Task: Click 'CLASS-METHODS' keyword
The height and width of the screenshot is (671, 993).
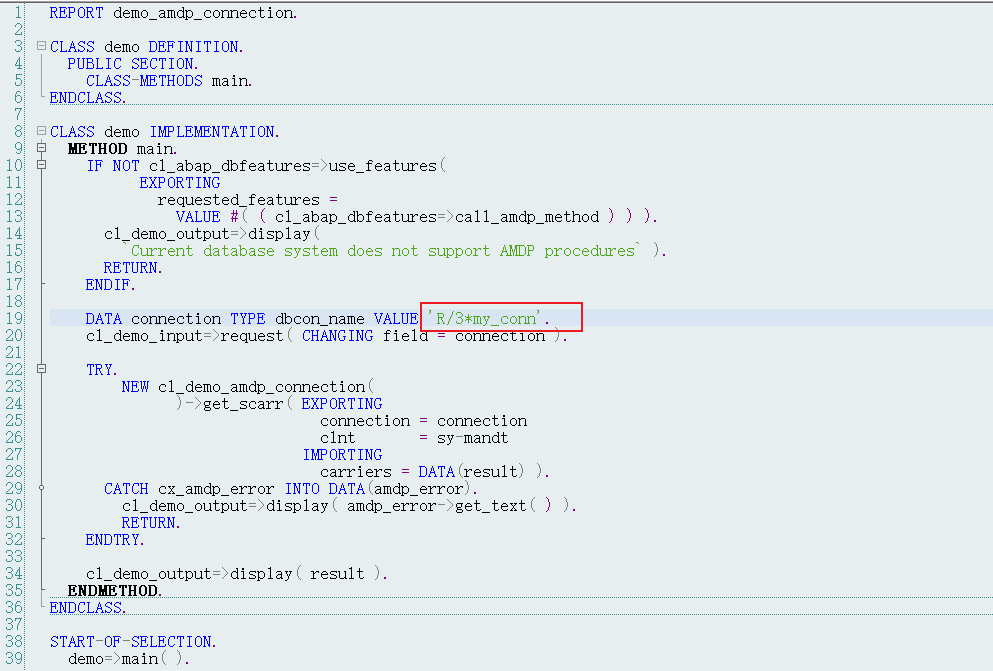Action: [x=144, y=81]
